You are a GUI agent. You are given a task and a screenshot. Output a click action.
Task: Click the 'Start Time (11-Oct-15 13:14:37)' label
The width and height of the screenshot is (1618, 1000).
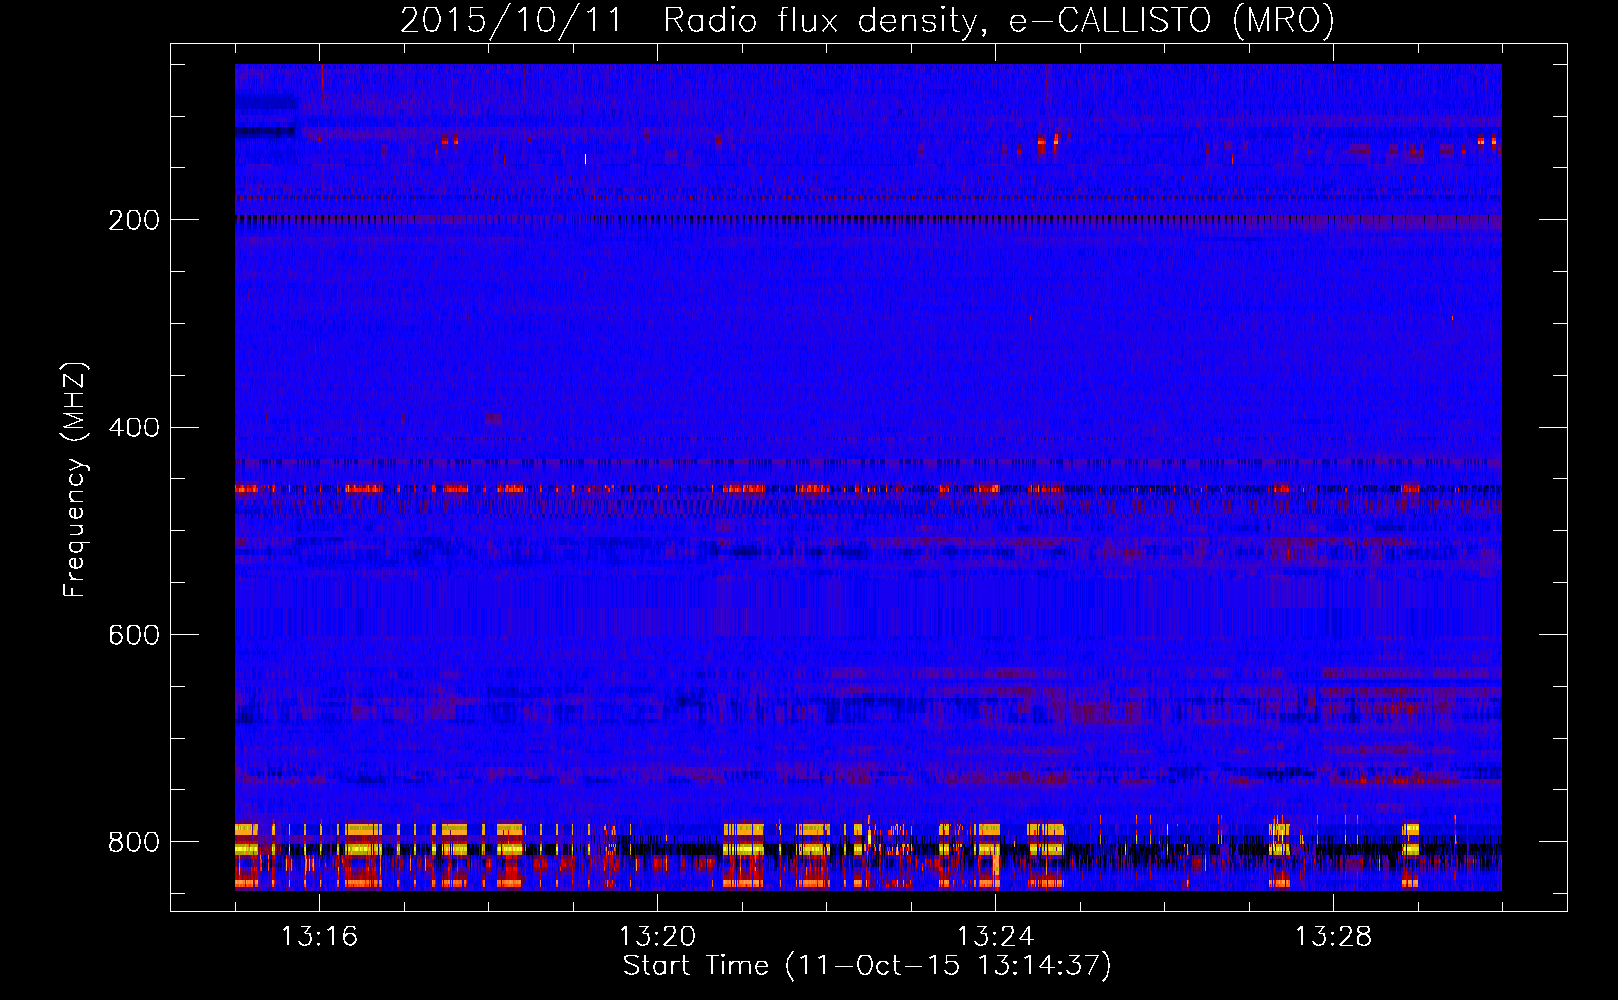click(x=867, y=966)
